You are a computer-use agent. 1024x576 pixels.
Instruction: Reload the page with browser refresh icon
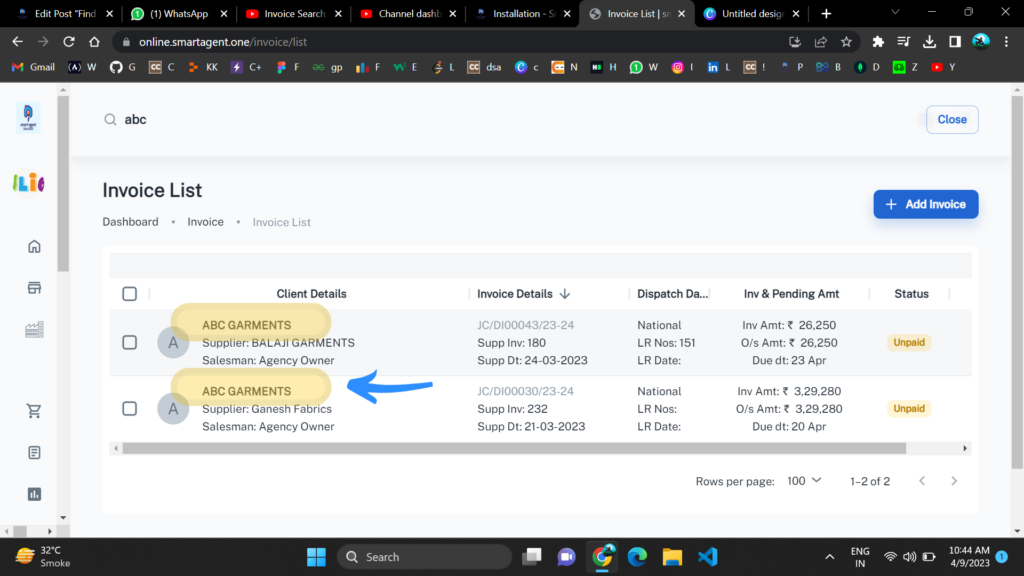coord(69,42)
